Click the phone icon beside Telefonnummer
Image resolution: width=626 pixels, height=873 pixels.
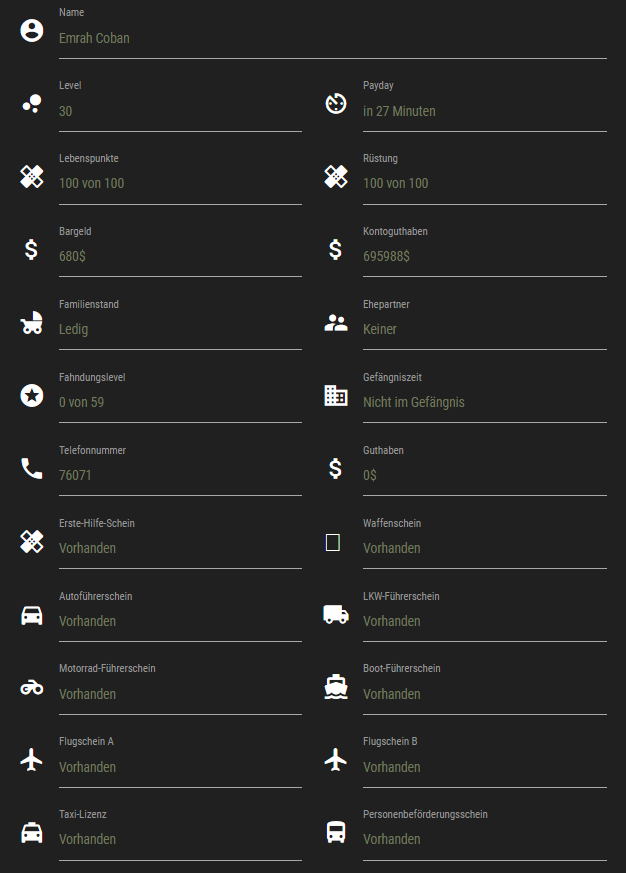coord(32,468)
